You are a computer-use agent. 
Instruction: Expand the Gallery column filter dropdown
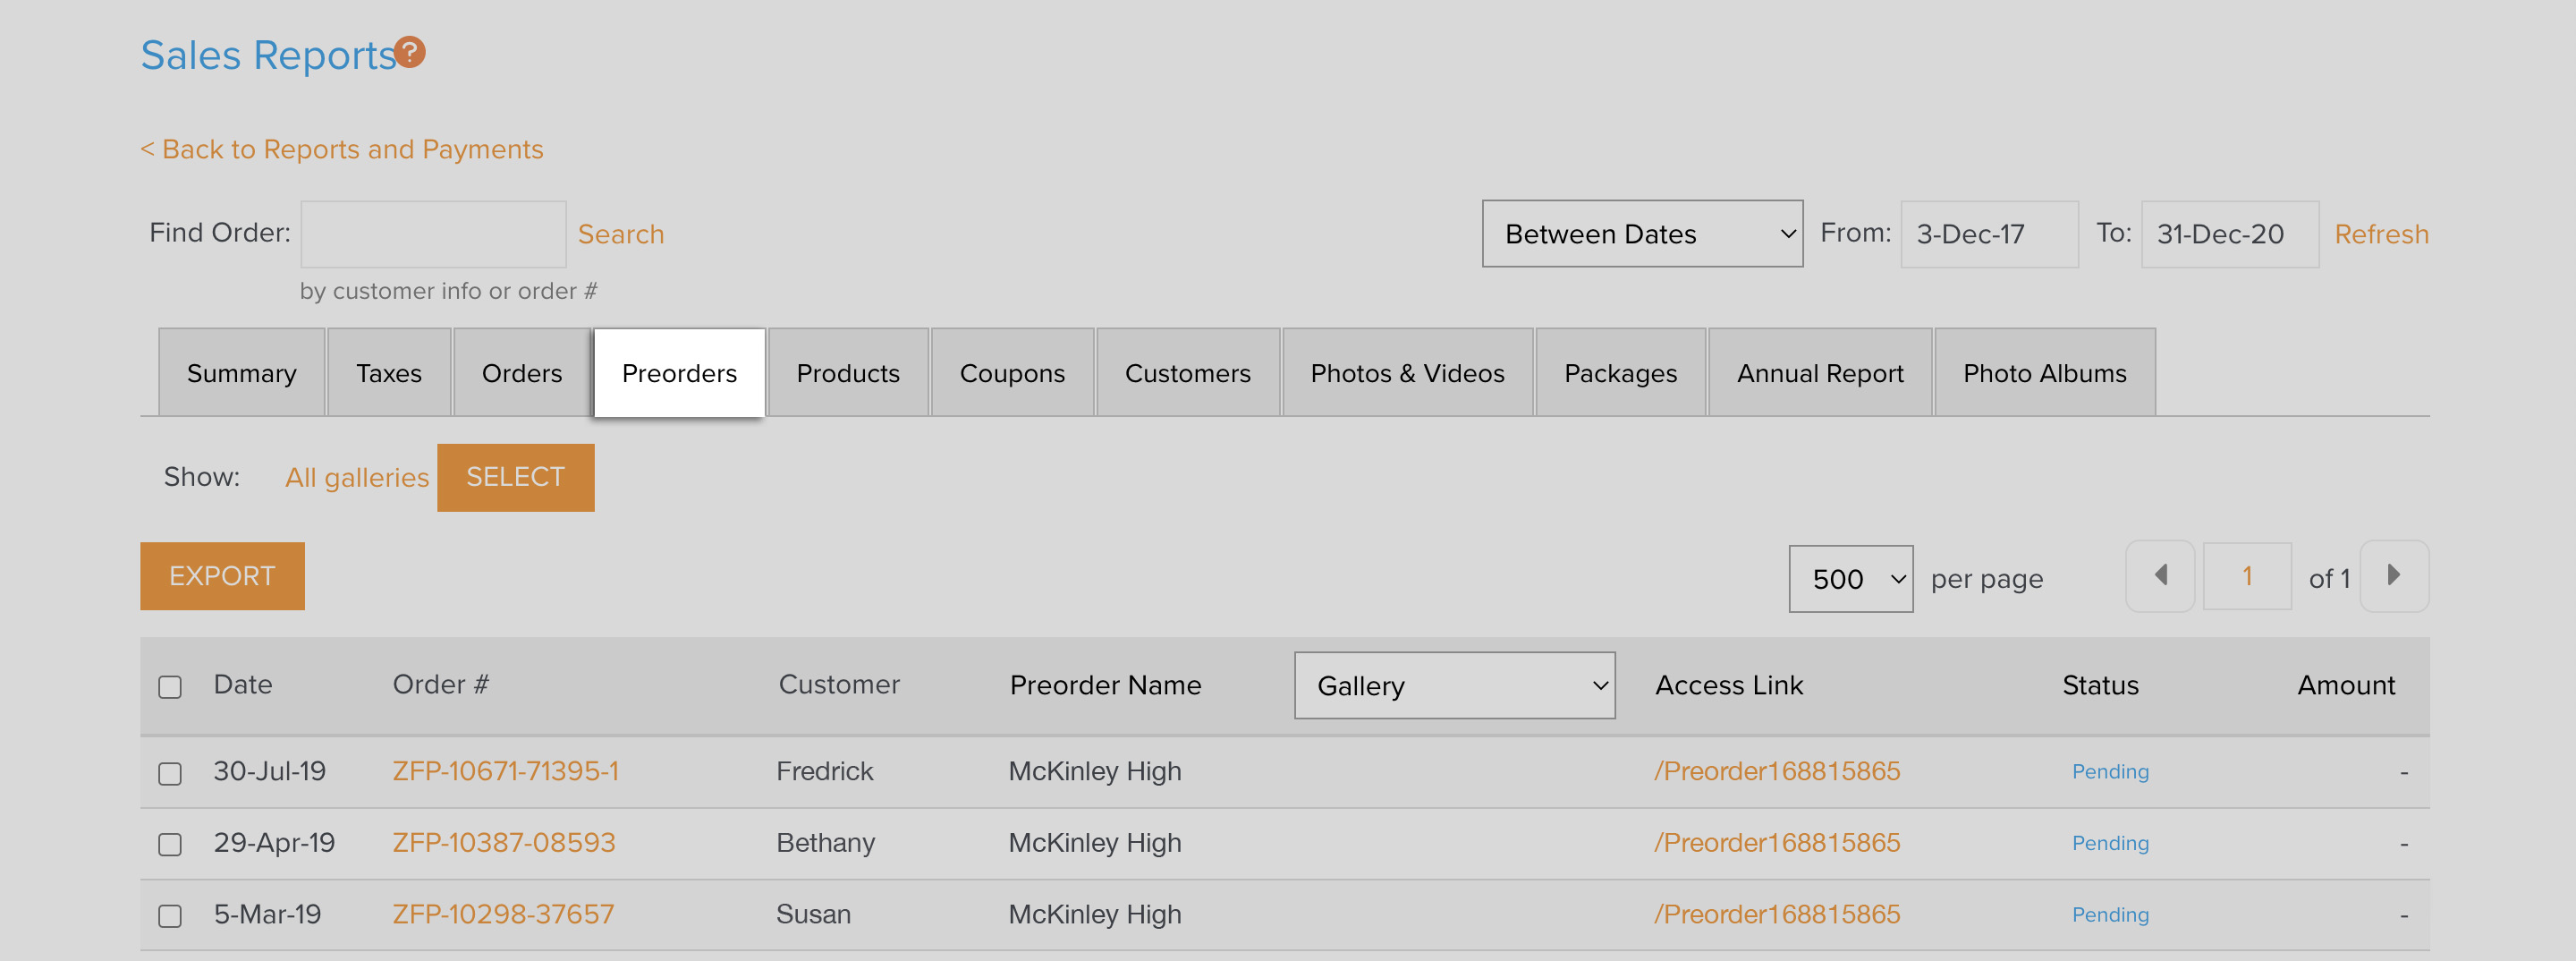(x=1454, y=685)
